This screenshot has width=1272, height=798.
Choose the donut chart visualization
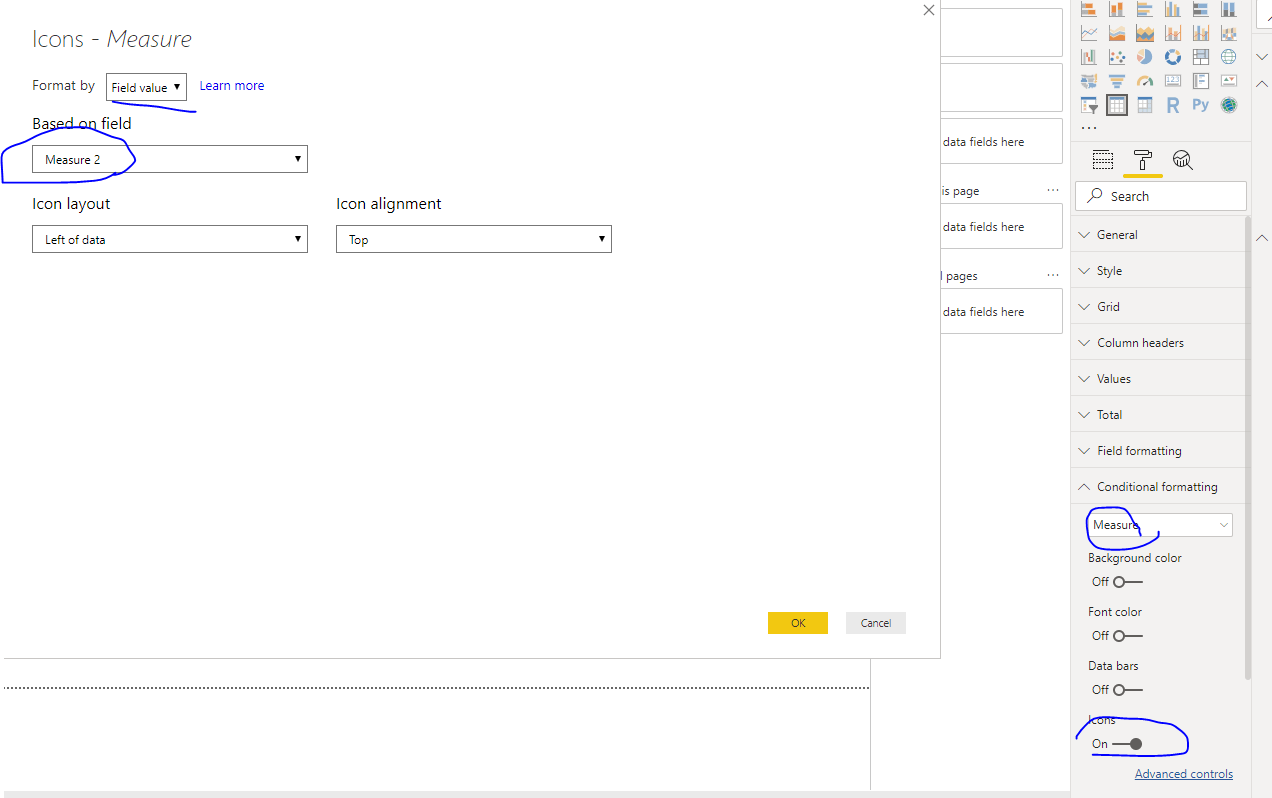pyautogui.click(x=1173, y=57)
